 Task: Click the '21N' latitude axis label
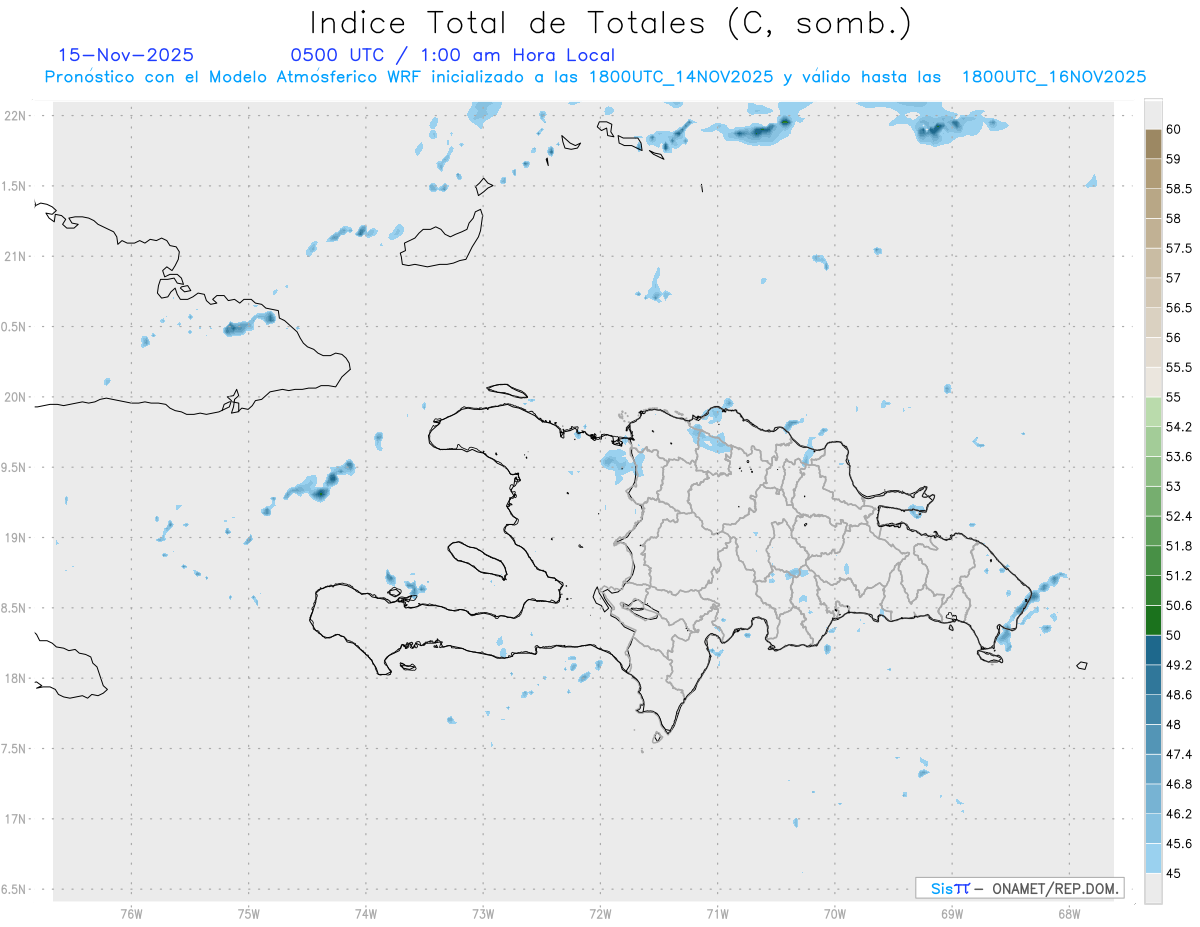click(x=16, y=257)
